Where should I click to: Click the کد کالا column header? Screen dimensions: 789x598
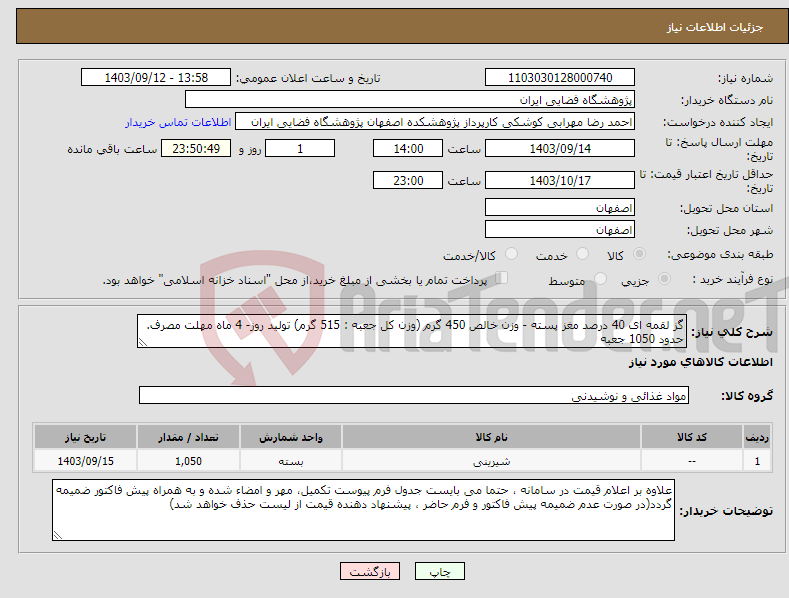692,437
